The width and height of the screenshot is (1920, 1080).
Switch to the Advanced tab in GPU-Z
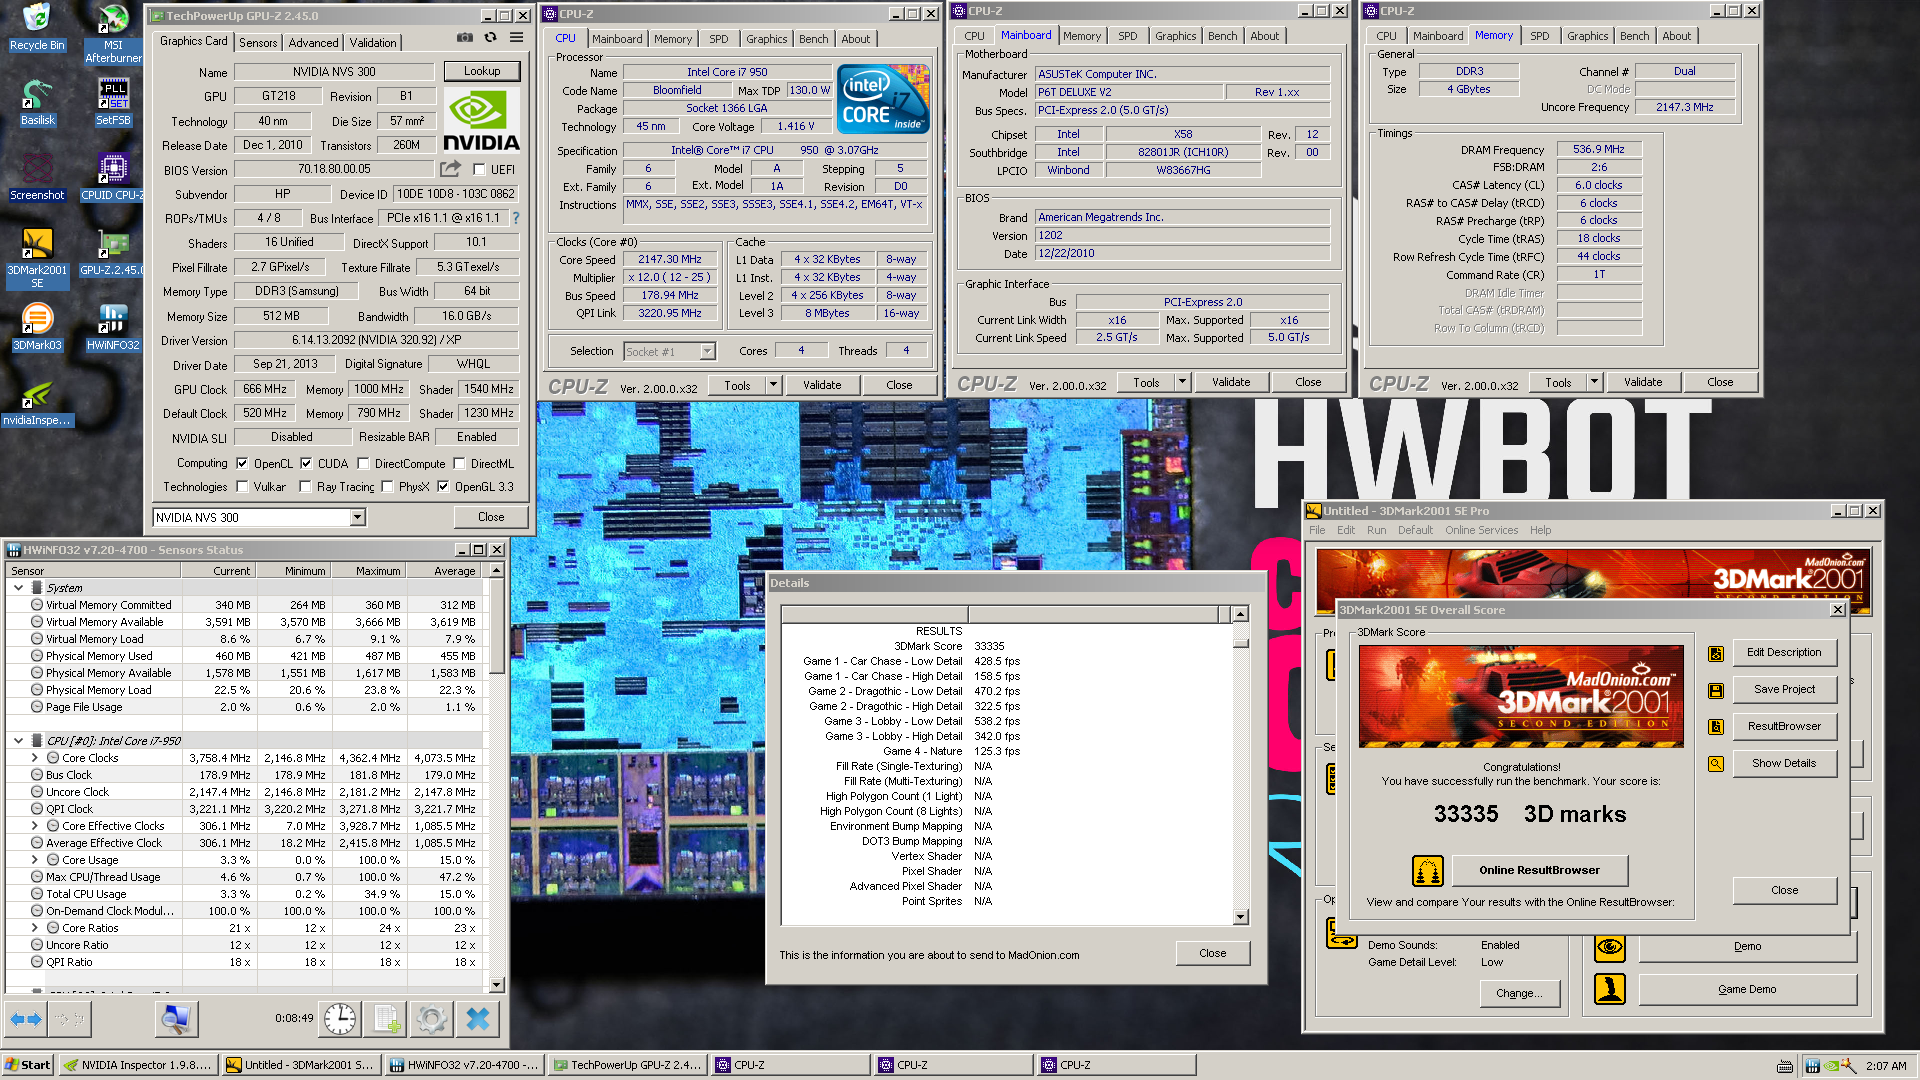point(313,43)
